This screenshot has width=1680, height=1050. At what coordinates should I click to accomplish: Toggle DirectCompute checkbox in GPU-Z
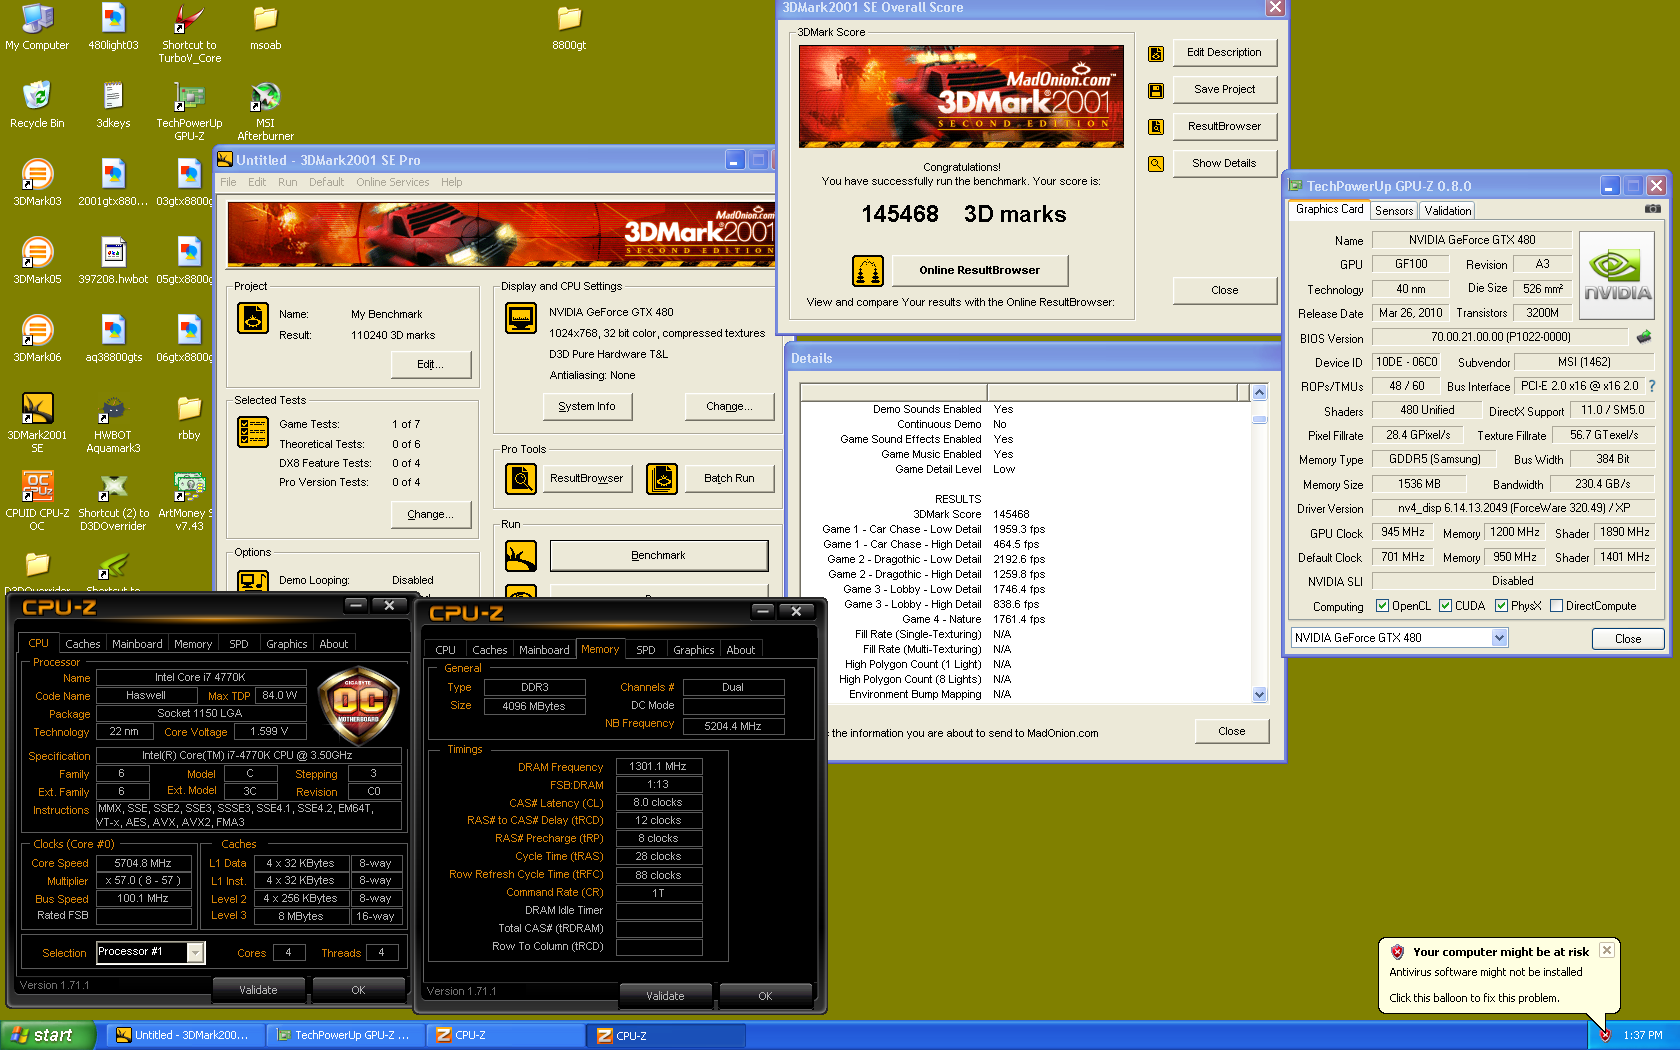pyautogui.click(x=1556, y=606)
